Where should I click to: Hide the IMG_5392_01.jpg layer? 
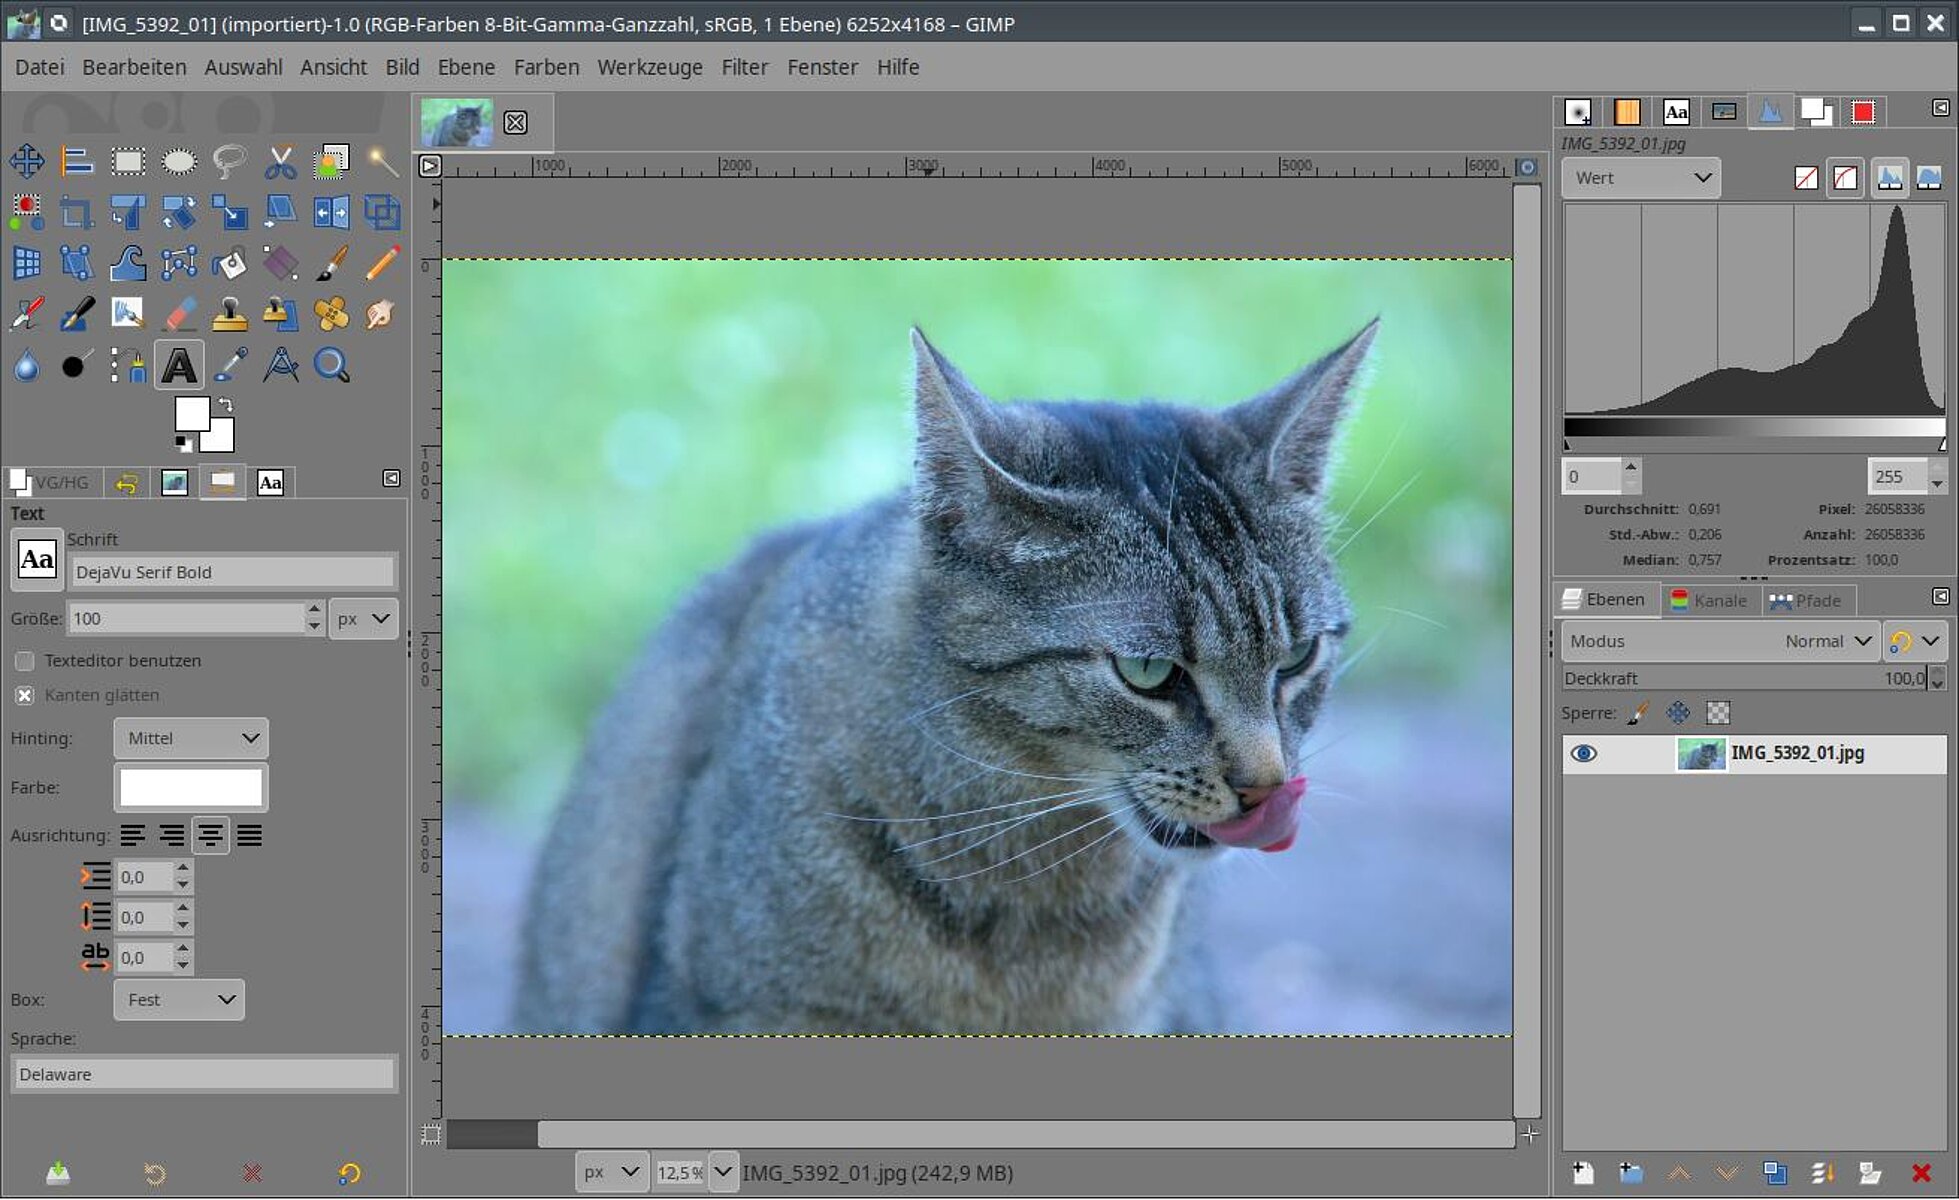[1583, 753]
